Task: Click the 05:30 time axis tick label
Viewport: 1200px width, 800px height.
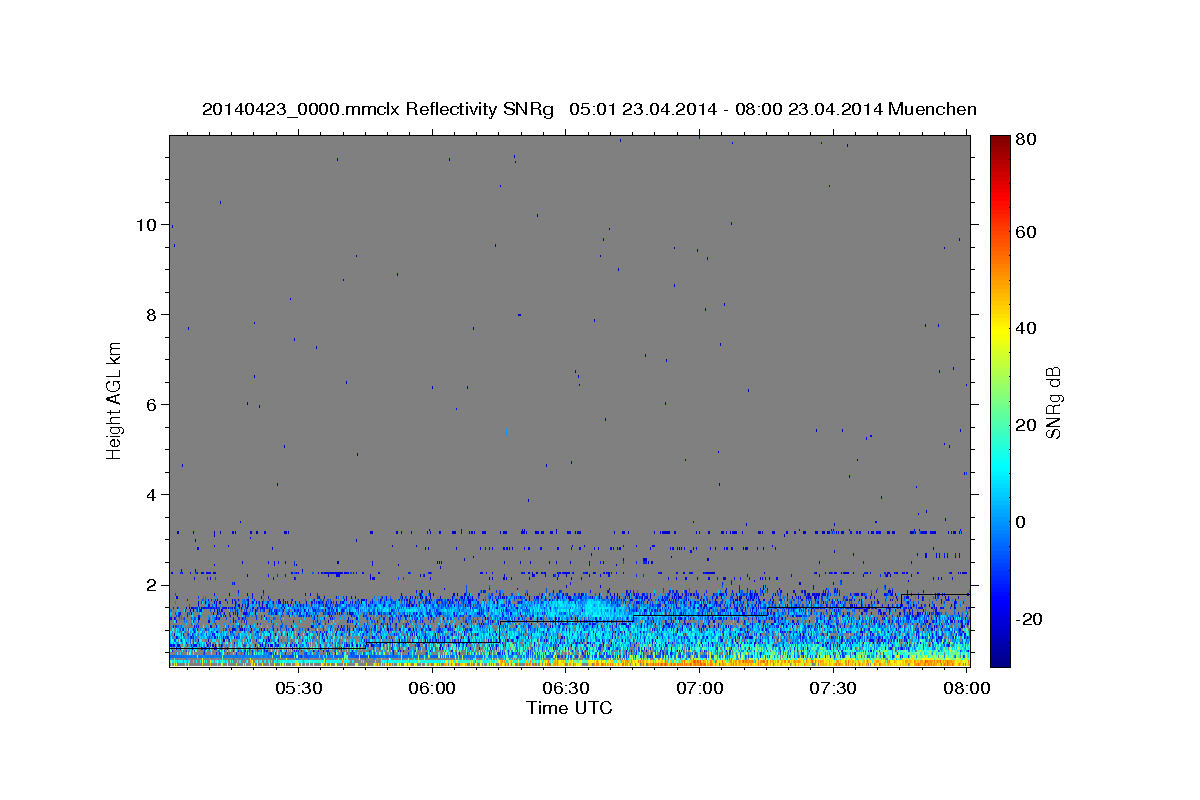Action: pos(298,688)
